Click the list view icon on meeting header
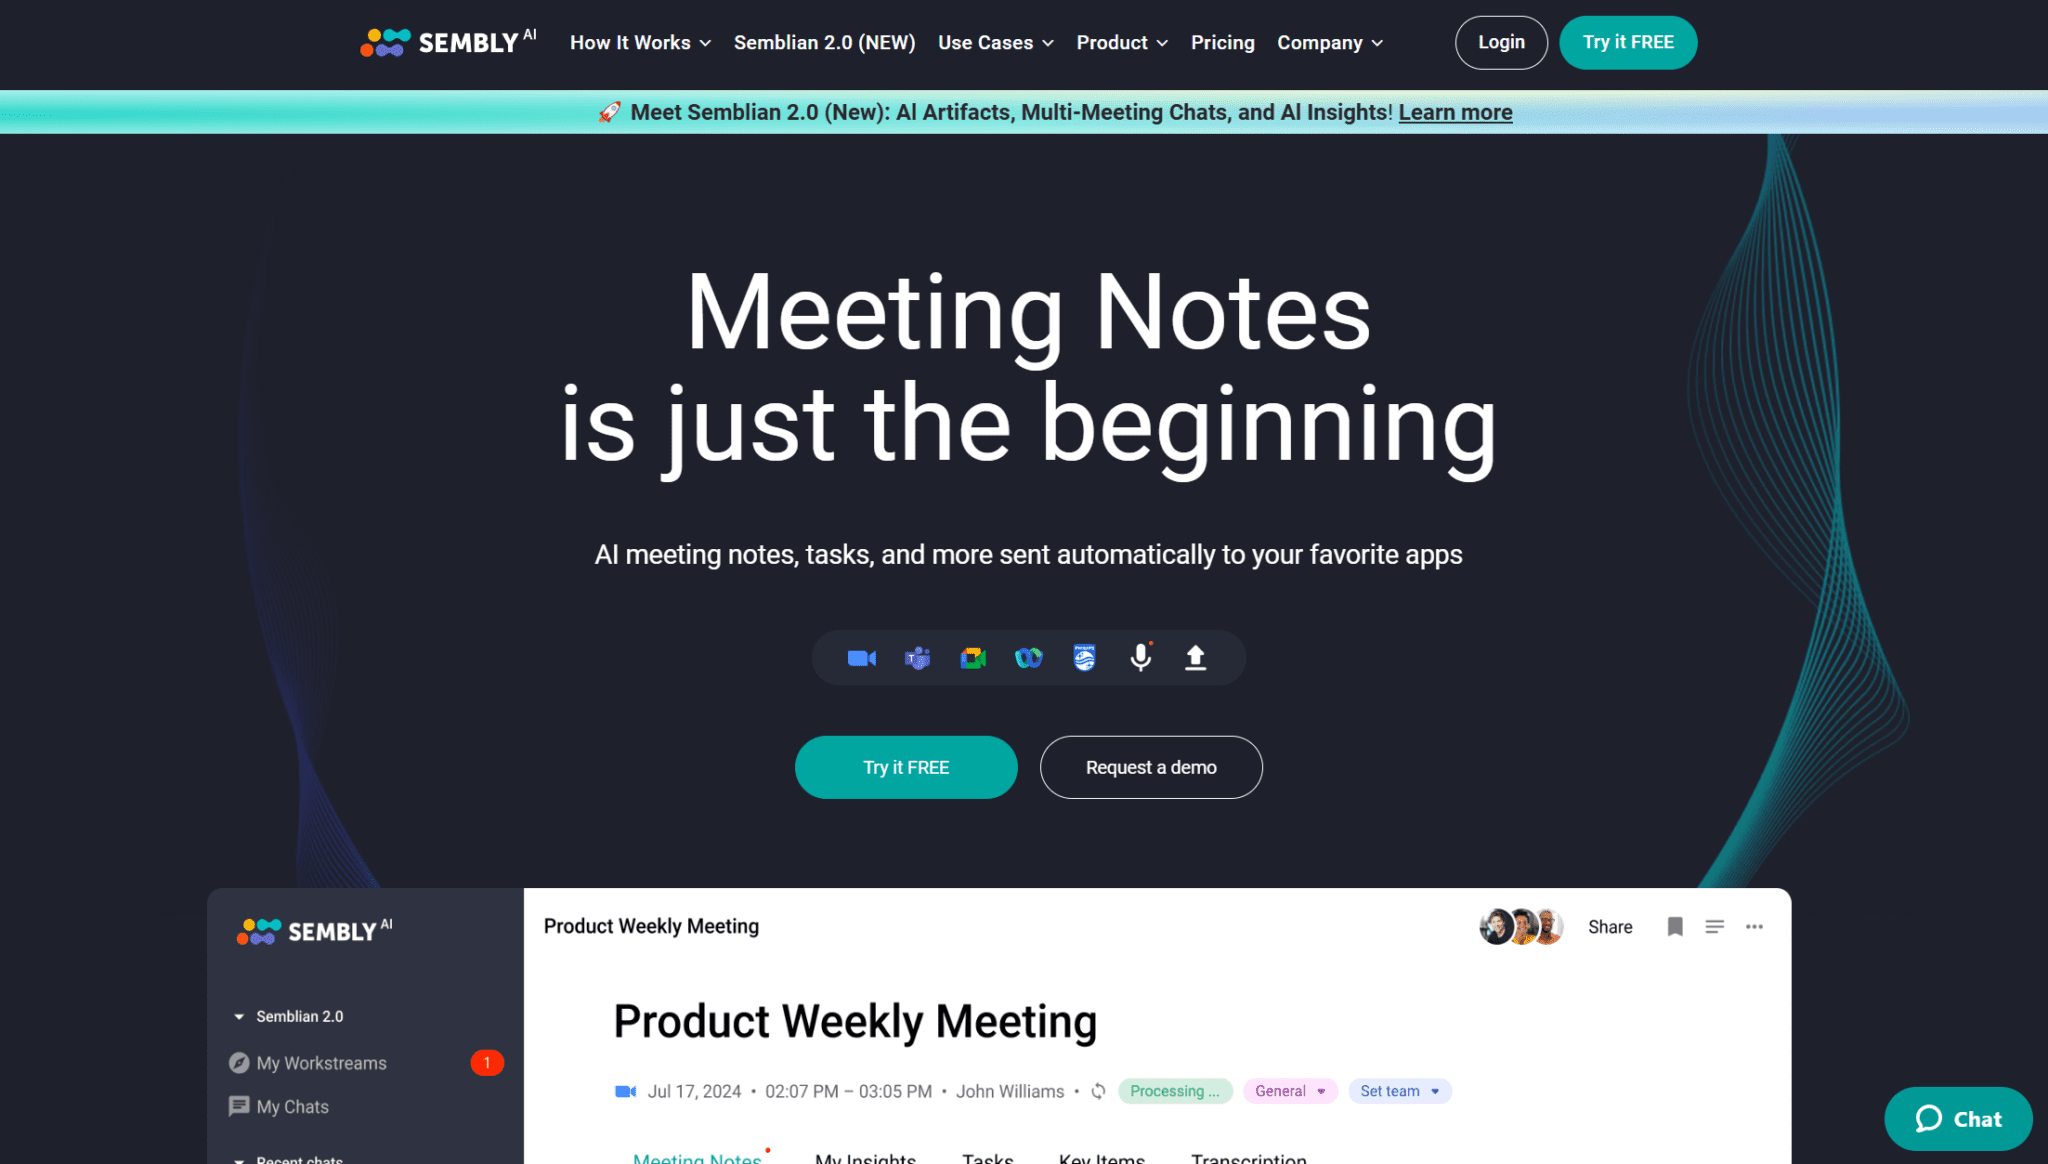The width and height of the screenshot is (2048, 1164). click(1715, 926)
